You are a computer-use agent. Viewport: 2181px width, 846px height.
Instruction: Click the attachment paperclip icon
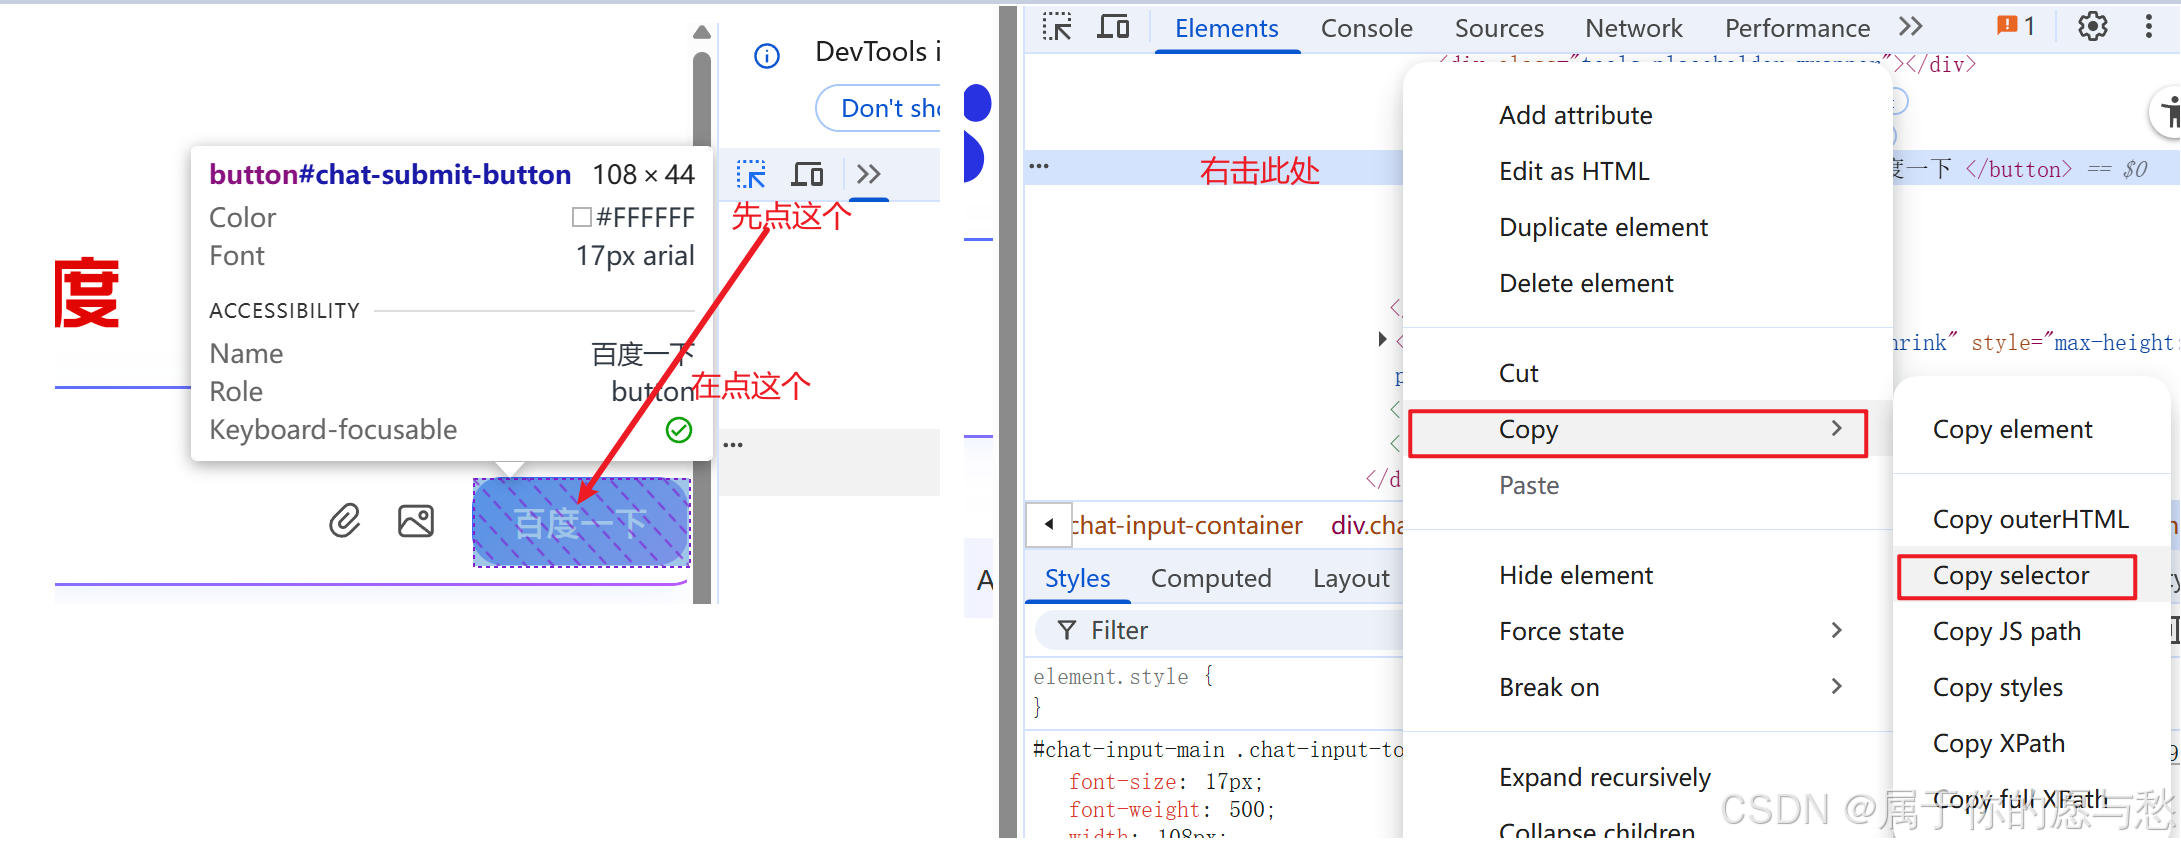click(344, 521)
